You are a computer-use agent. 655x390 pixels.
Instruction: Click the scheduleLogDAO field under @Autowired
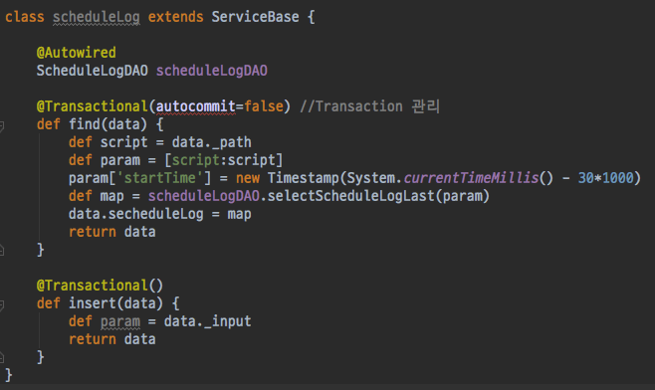(x=212, y=71)
